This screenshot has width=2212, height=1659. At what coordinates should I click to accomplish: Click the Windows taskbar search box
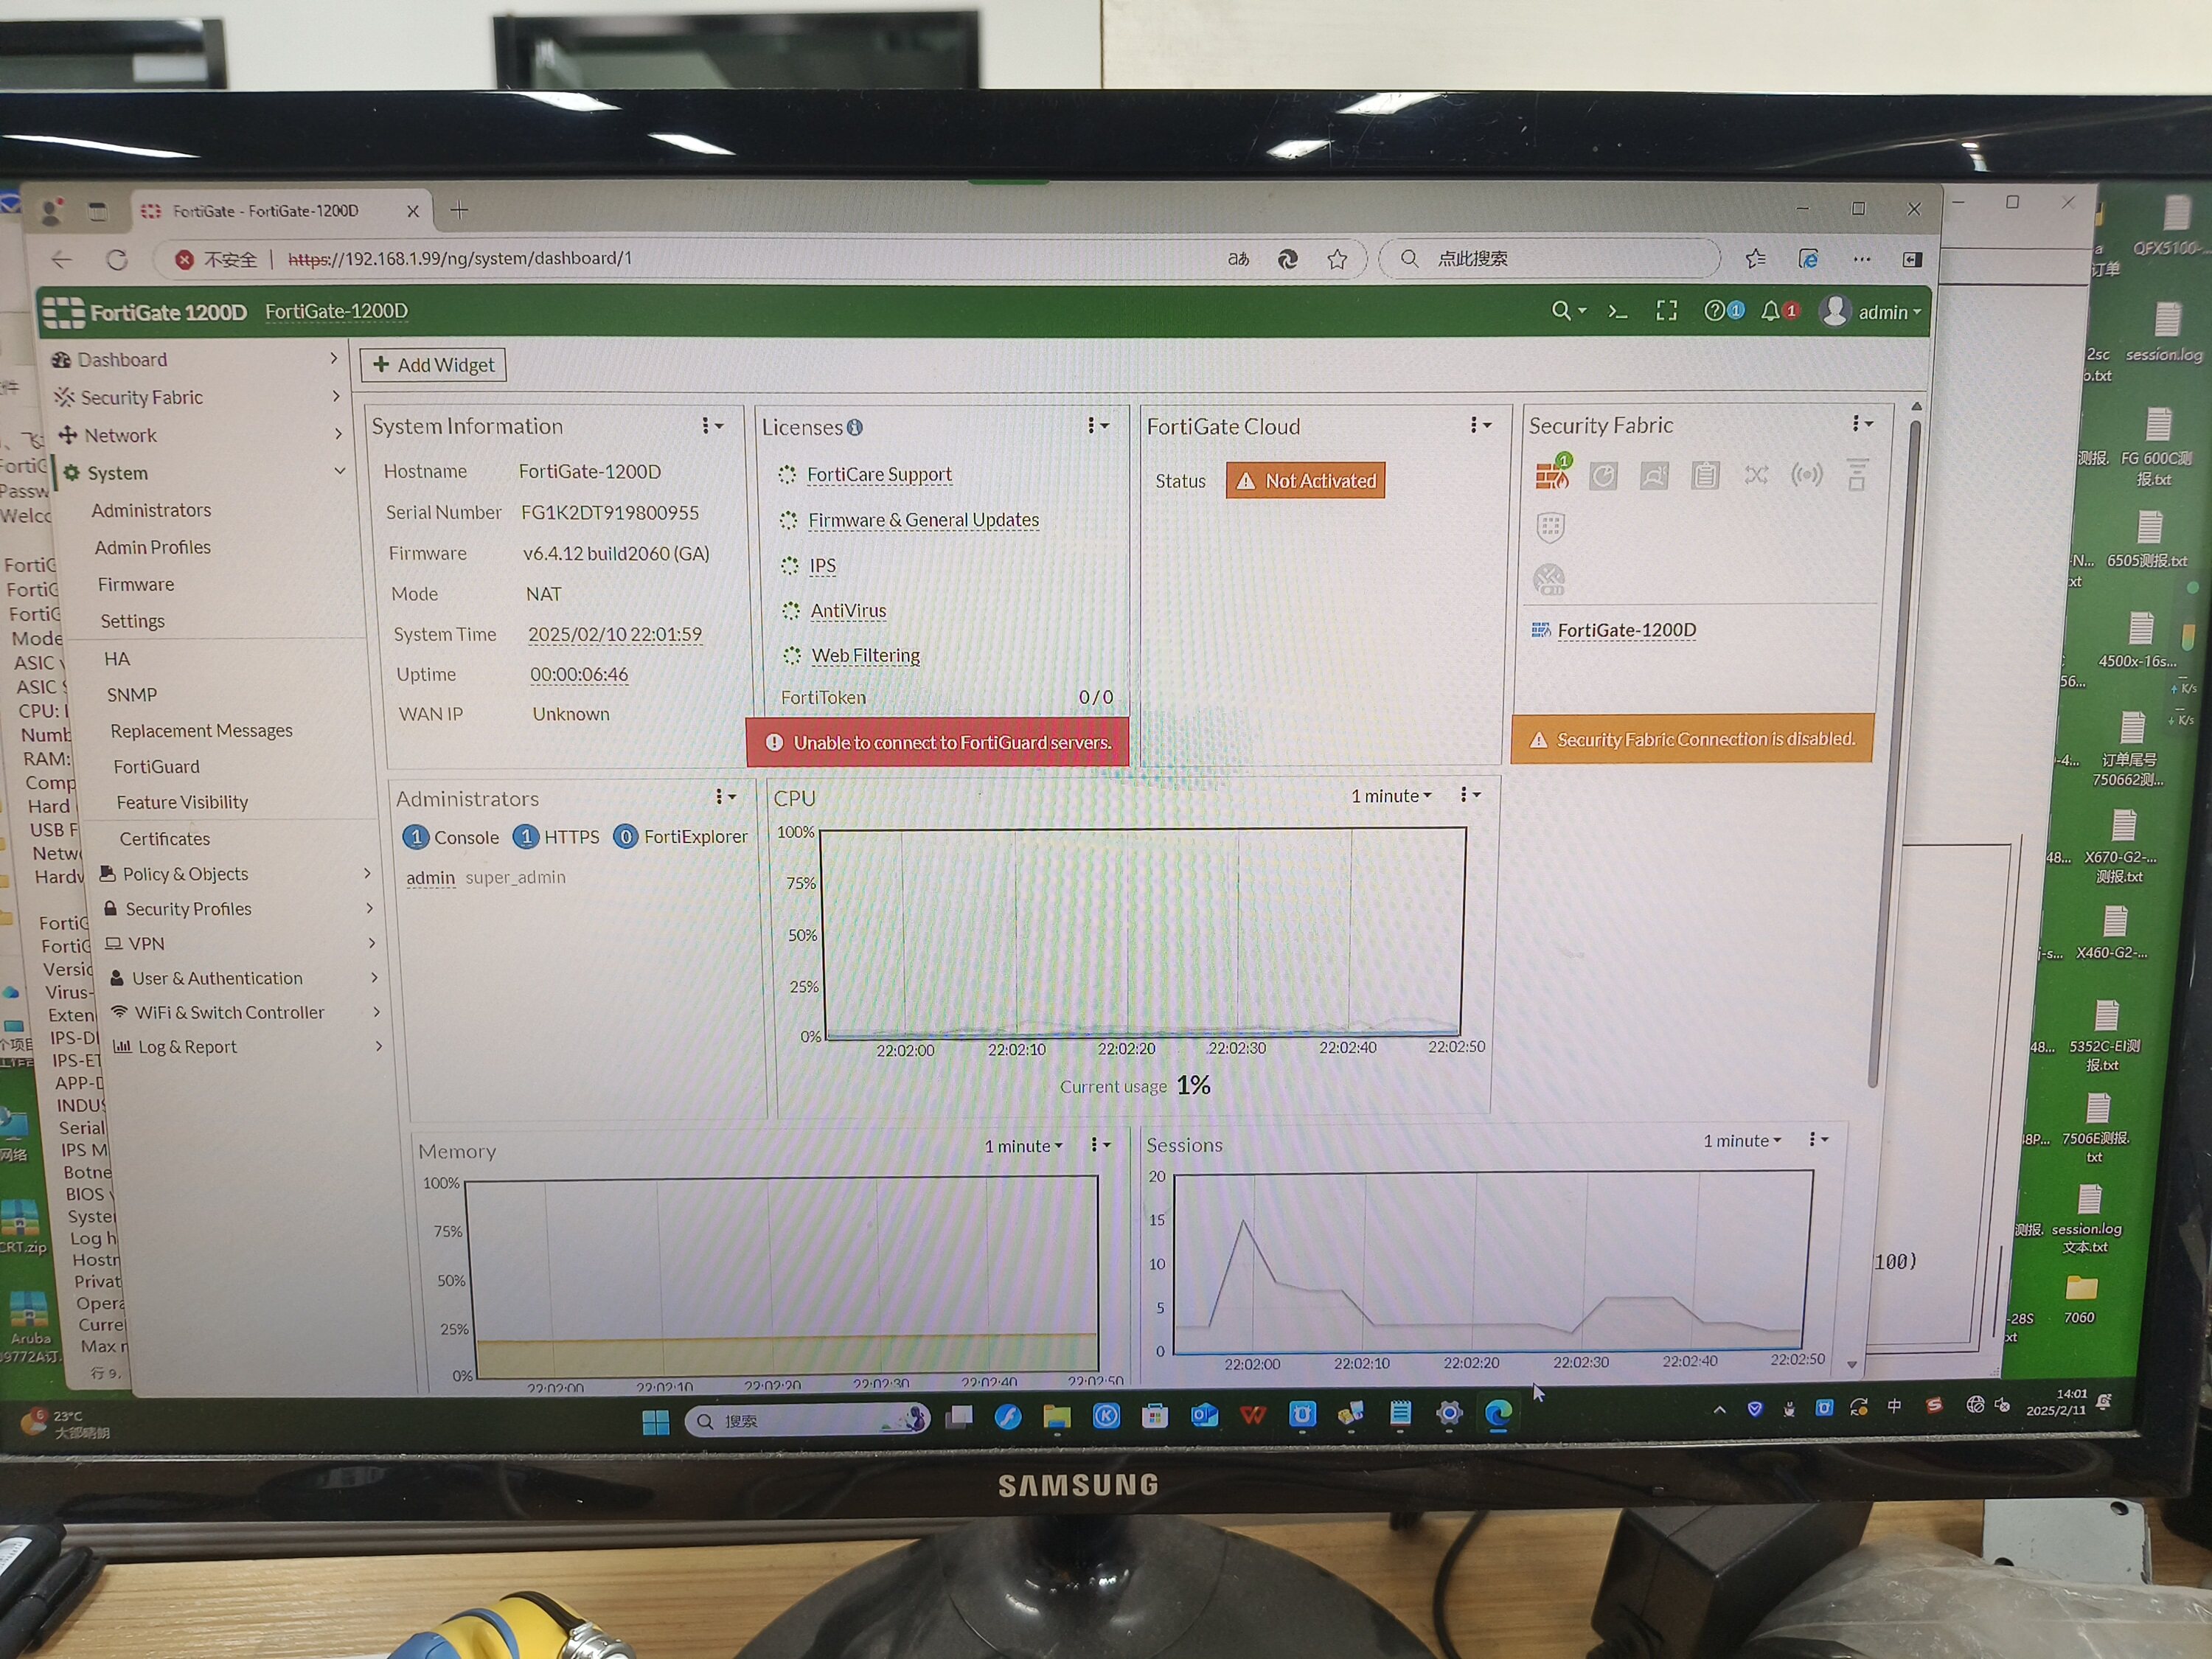pos(807,1420)
